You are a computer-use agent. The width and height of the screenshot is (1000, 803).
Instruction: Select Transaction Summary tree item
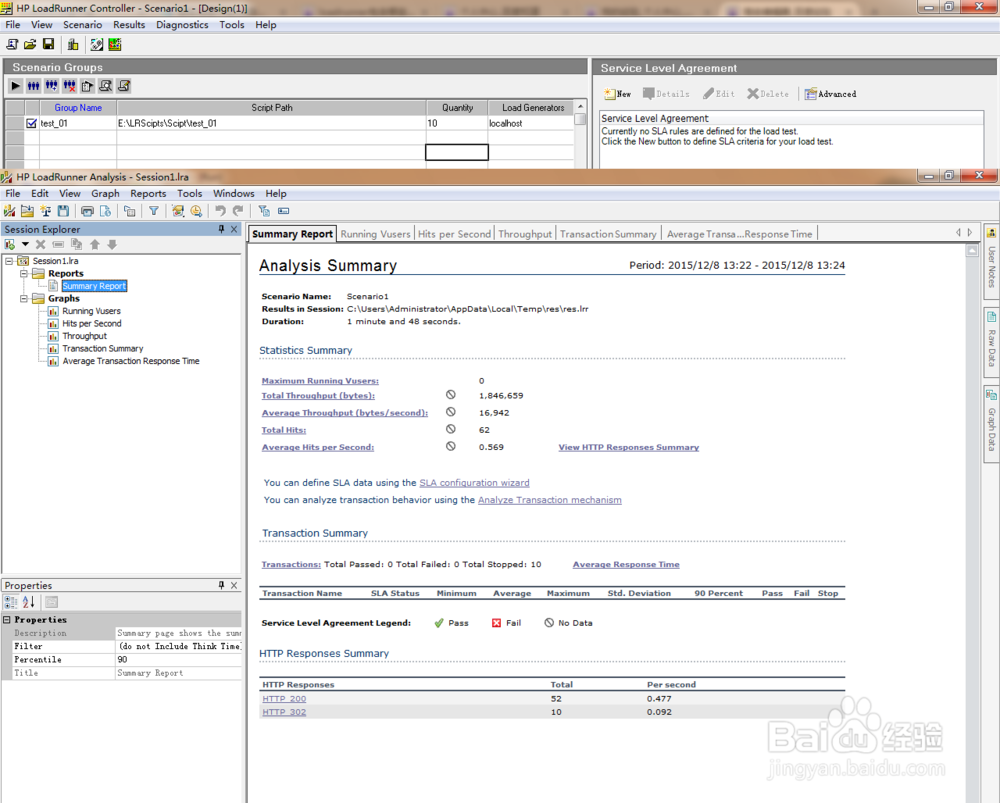point(103,348)
